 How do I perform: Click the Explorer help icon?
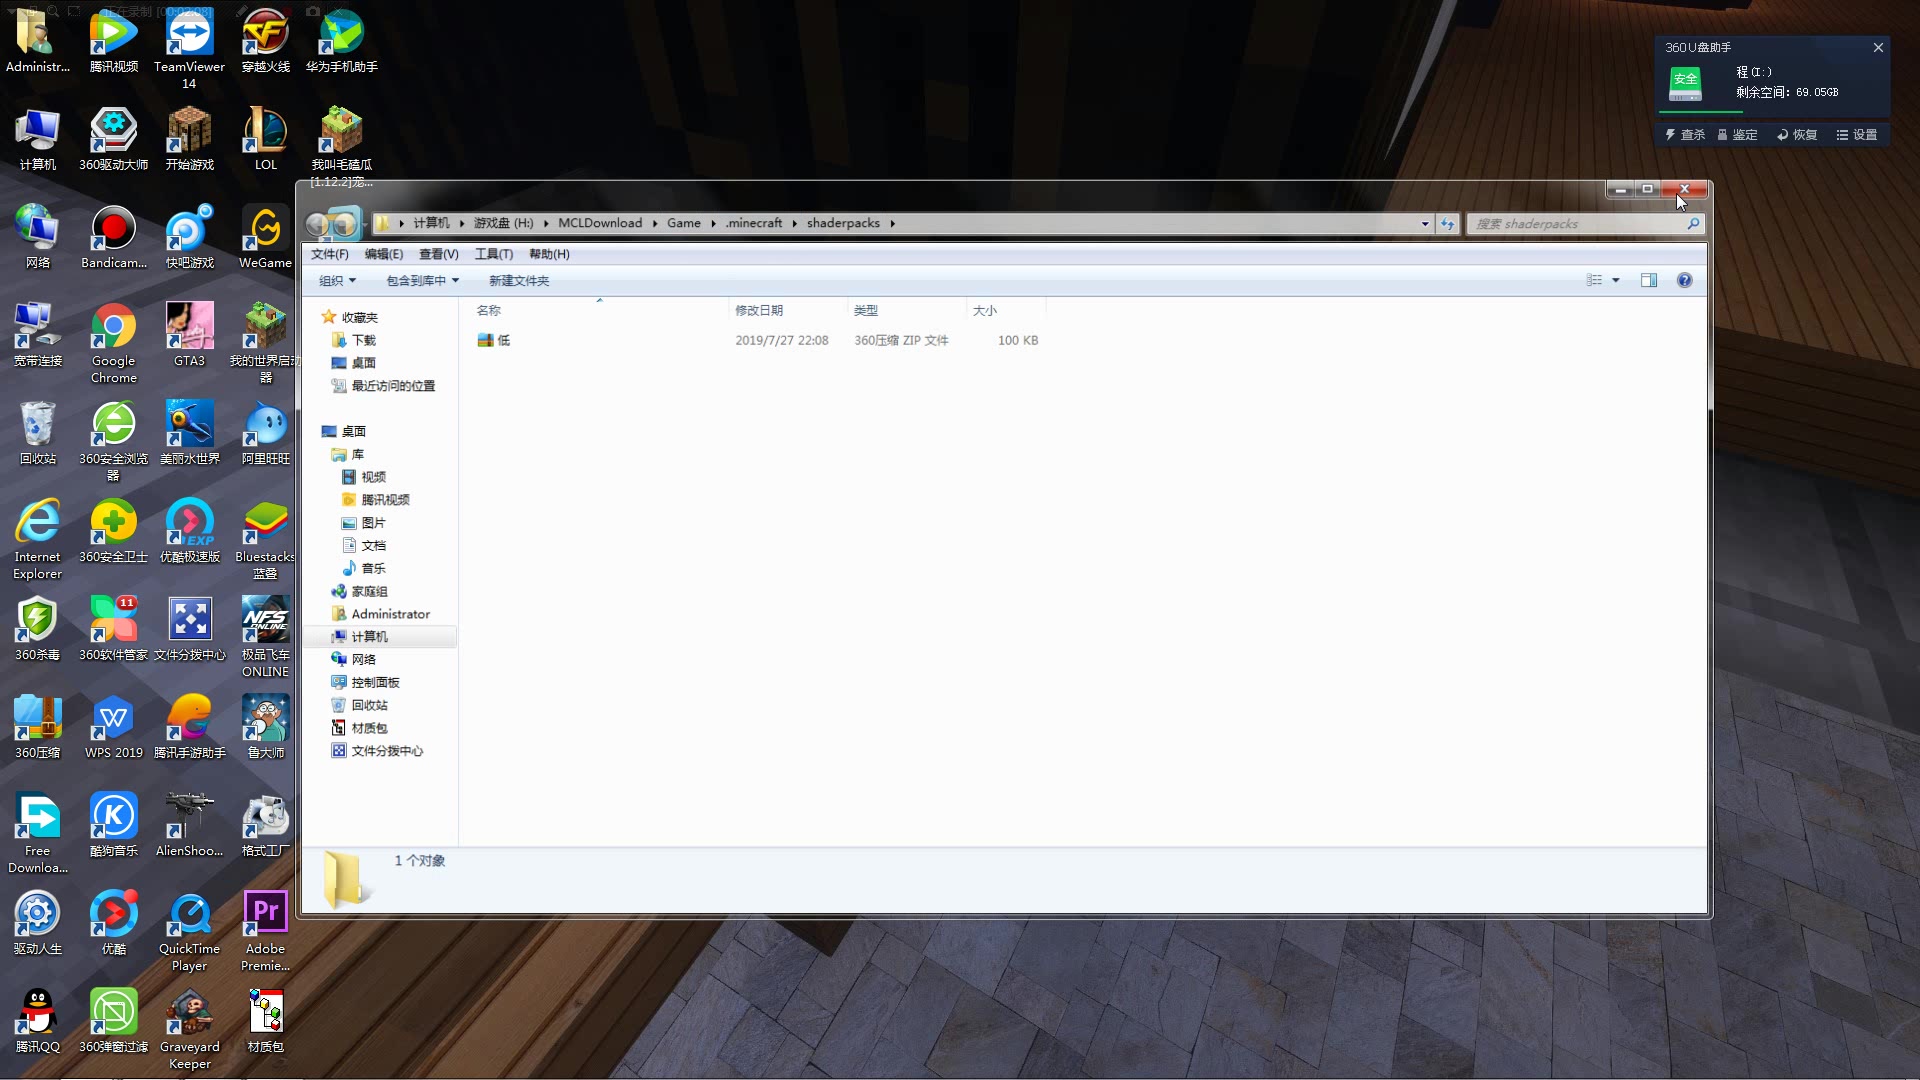pyautogui.click(x=1684, y=280)
